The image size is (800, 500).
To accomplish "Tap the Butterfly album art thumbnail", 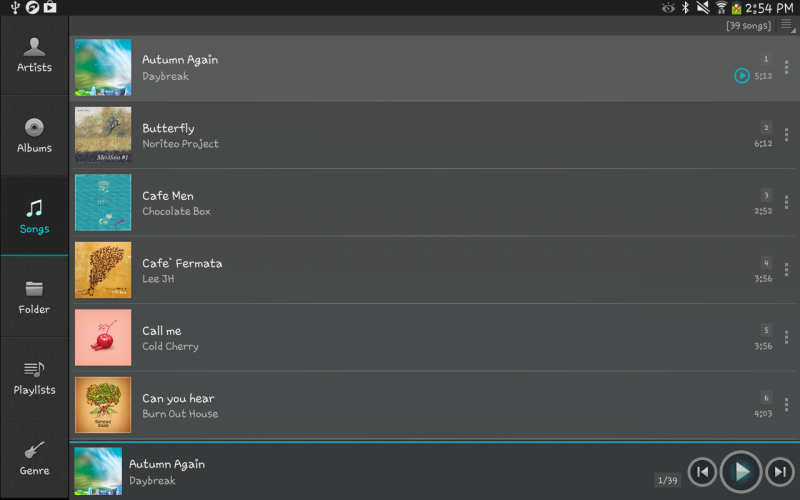I will click(x=103, y=135).
